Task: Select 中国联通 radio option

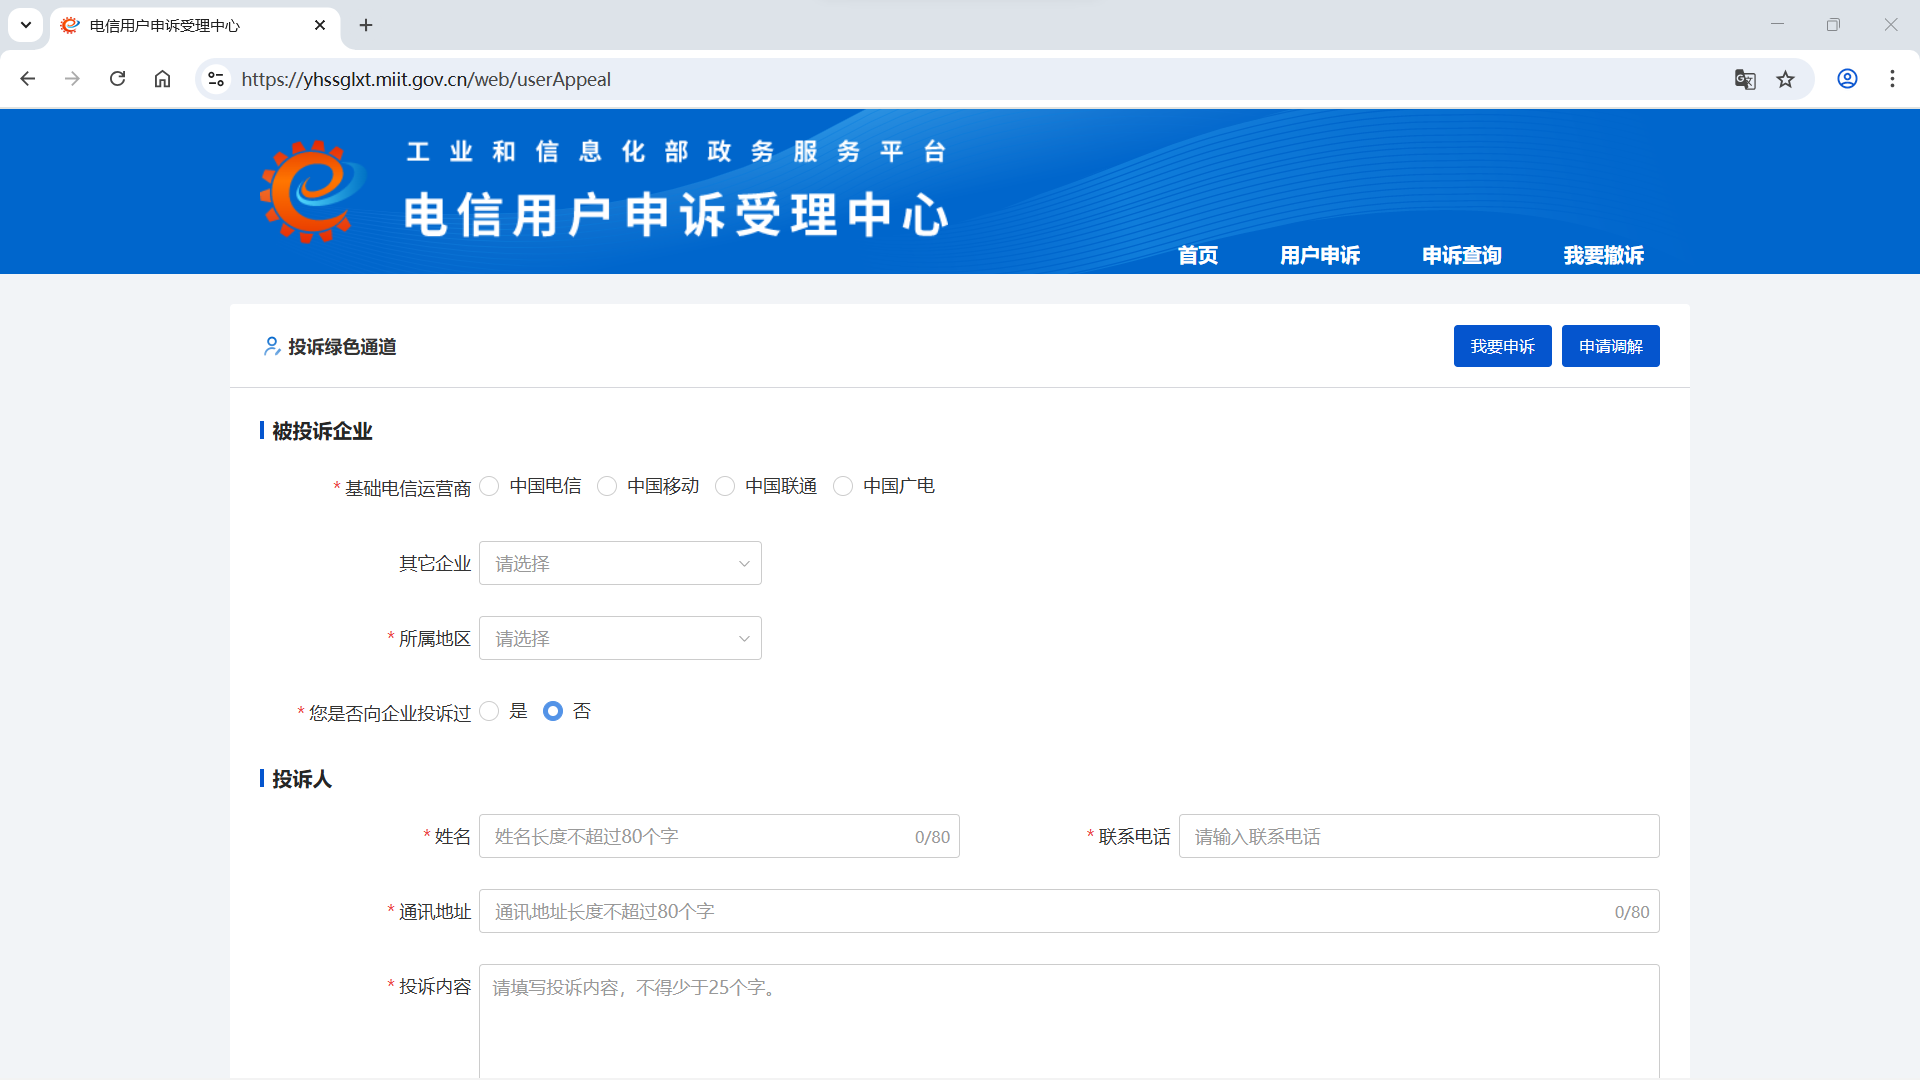Action: (725, 486)
